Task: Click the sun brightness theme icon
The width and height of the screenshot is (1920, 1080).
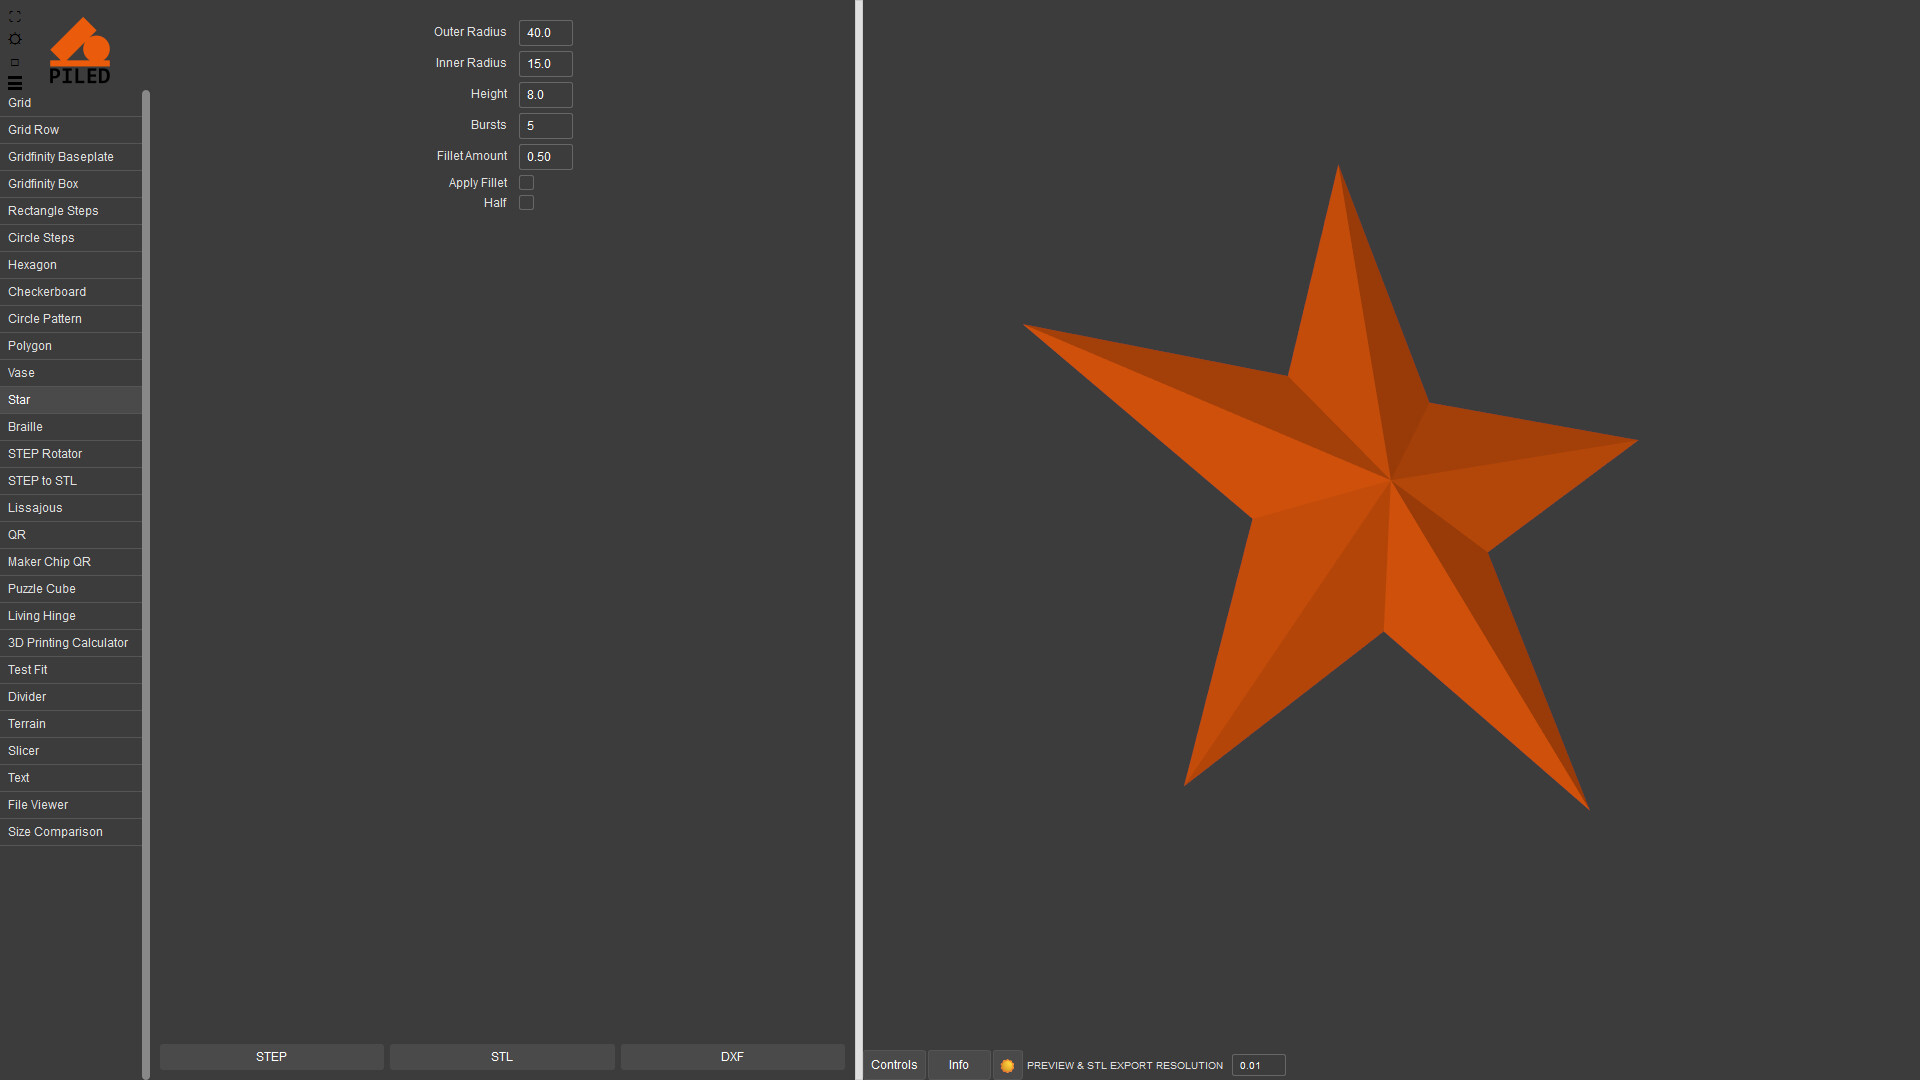Action: tap(15, 39)
